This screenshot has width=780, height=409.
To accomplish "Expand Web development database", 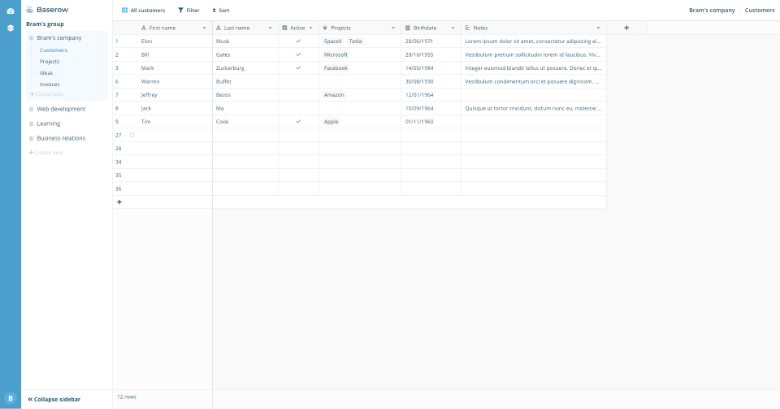I will [x=61, y=109].
